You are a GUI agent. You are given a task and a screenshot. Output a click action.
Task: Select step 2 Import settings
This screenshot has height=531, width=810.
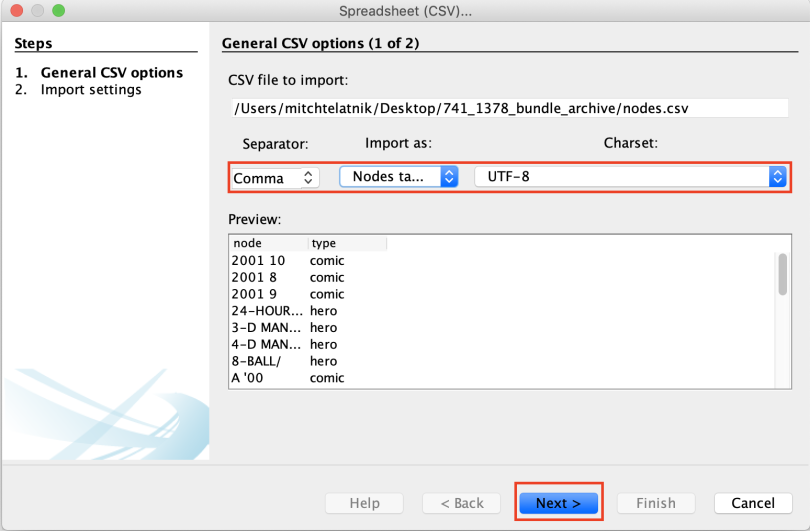(91, 90)
